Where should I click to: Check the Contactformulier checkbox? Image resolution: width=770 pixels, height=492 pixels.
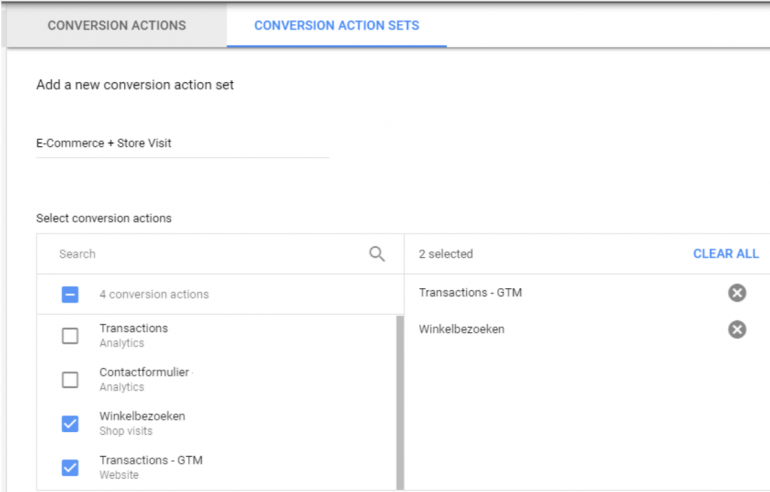[70, 380]
